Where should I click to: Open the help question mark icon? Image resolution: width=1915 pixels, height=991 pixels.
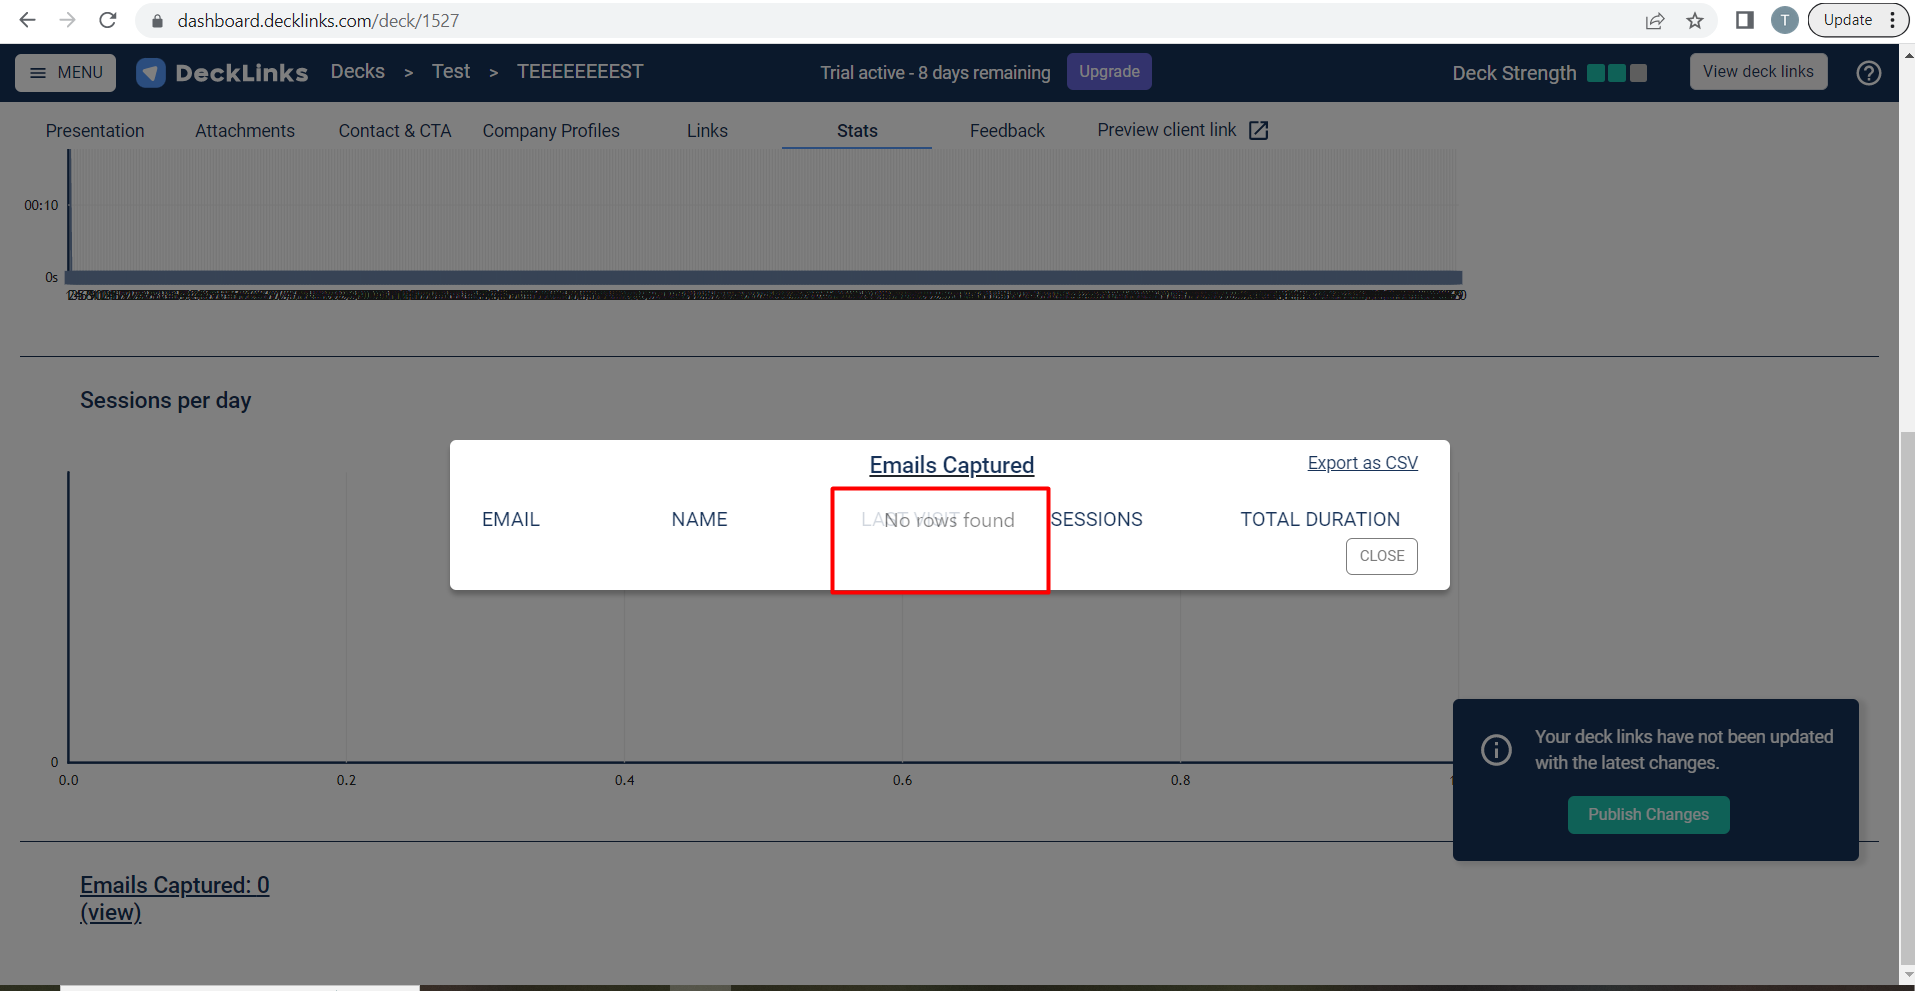[x=1868, y=73]
